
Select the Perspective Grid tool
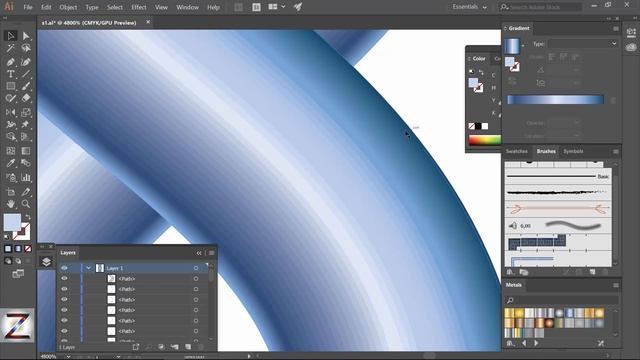26,137
